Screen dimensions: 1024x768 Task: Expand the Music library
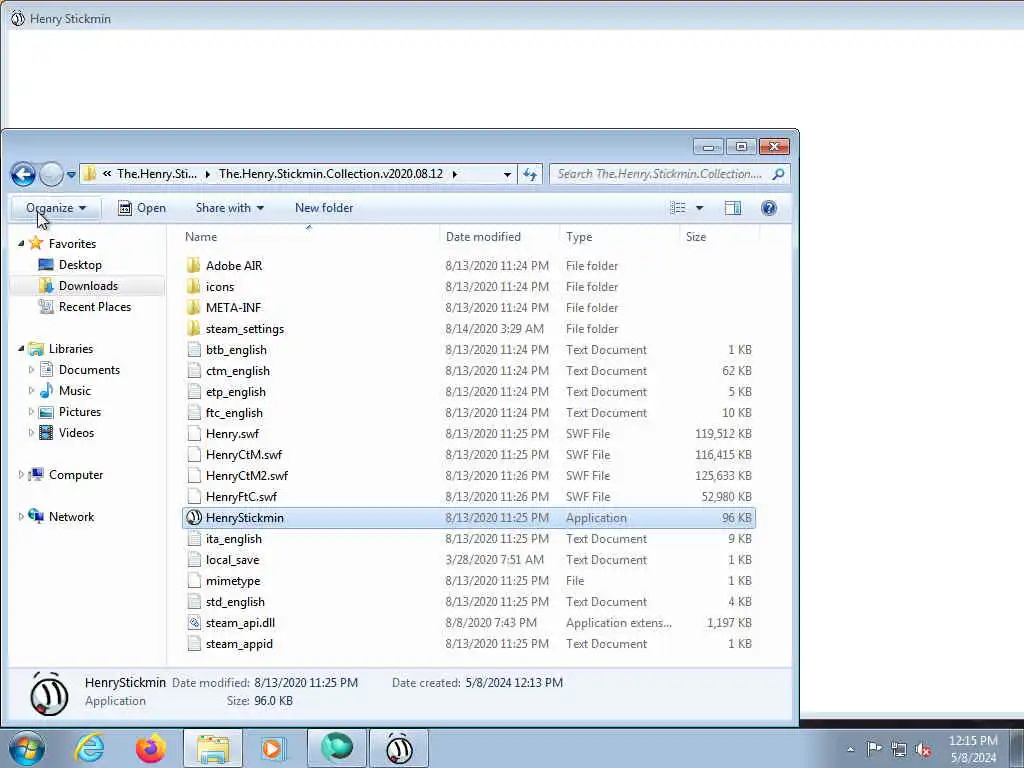[31, 391]
